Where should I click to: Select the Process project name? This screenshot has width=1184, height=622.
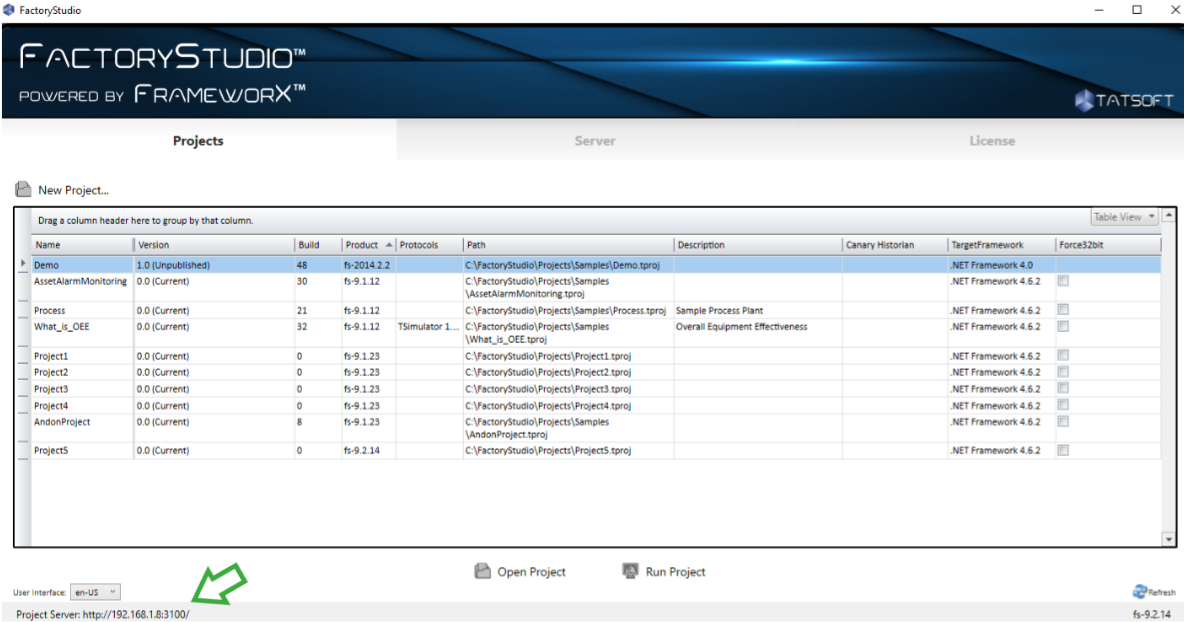coord(50,310)
